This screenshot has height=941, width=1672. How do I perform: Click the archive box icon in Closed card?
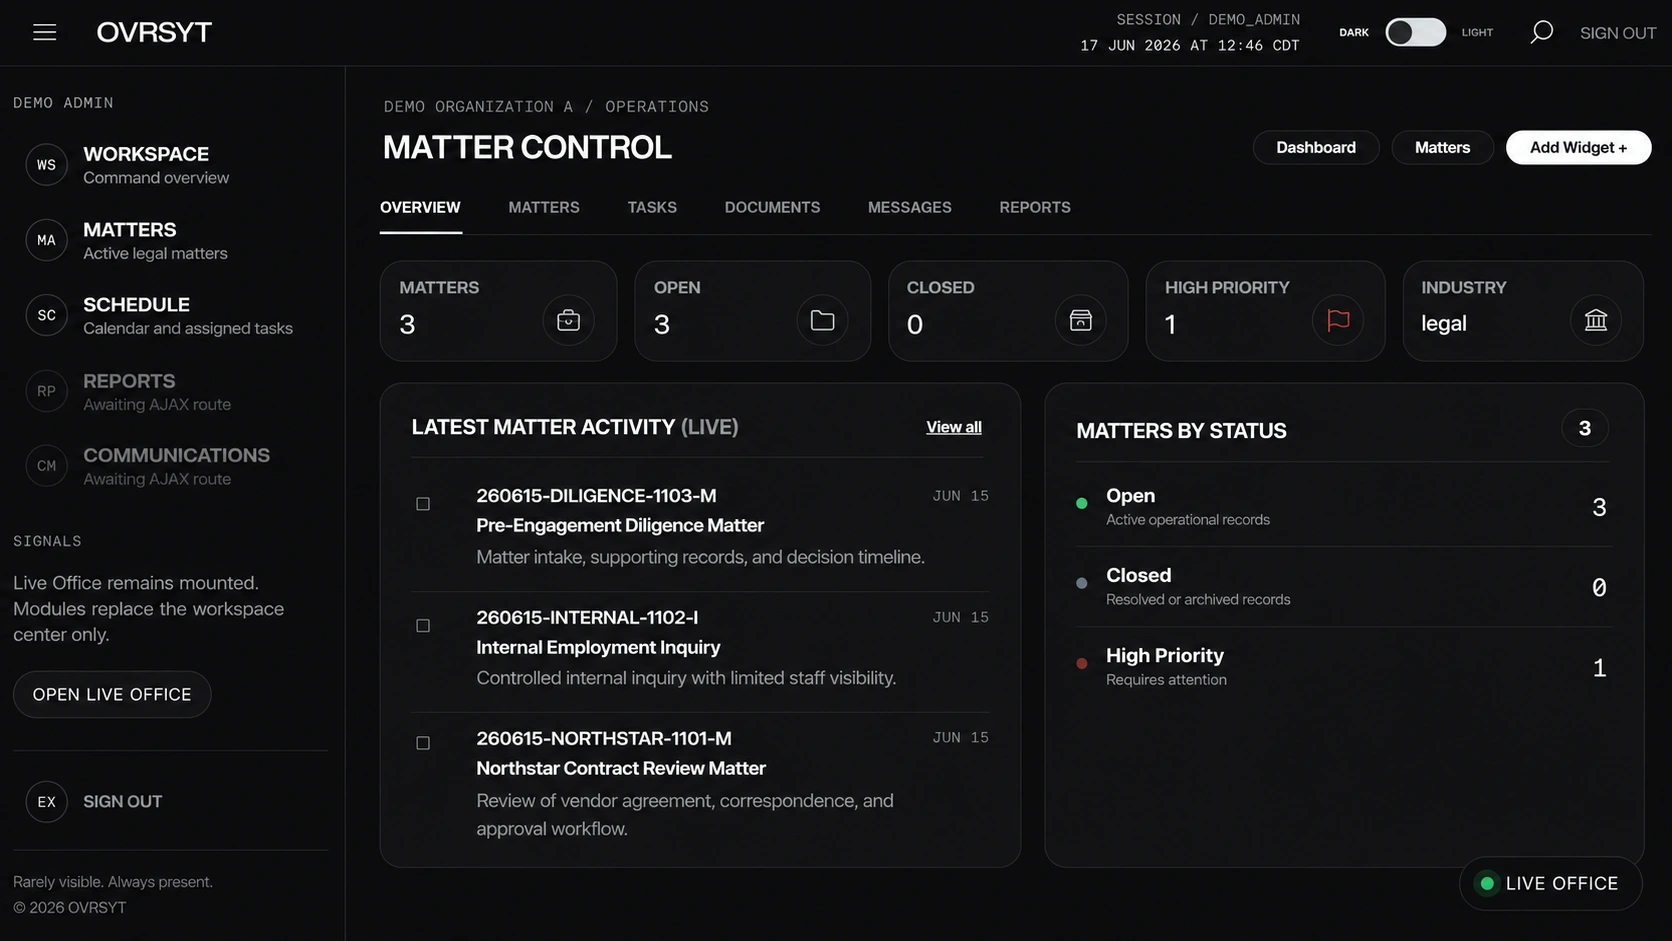point(1080,321)
